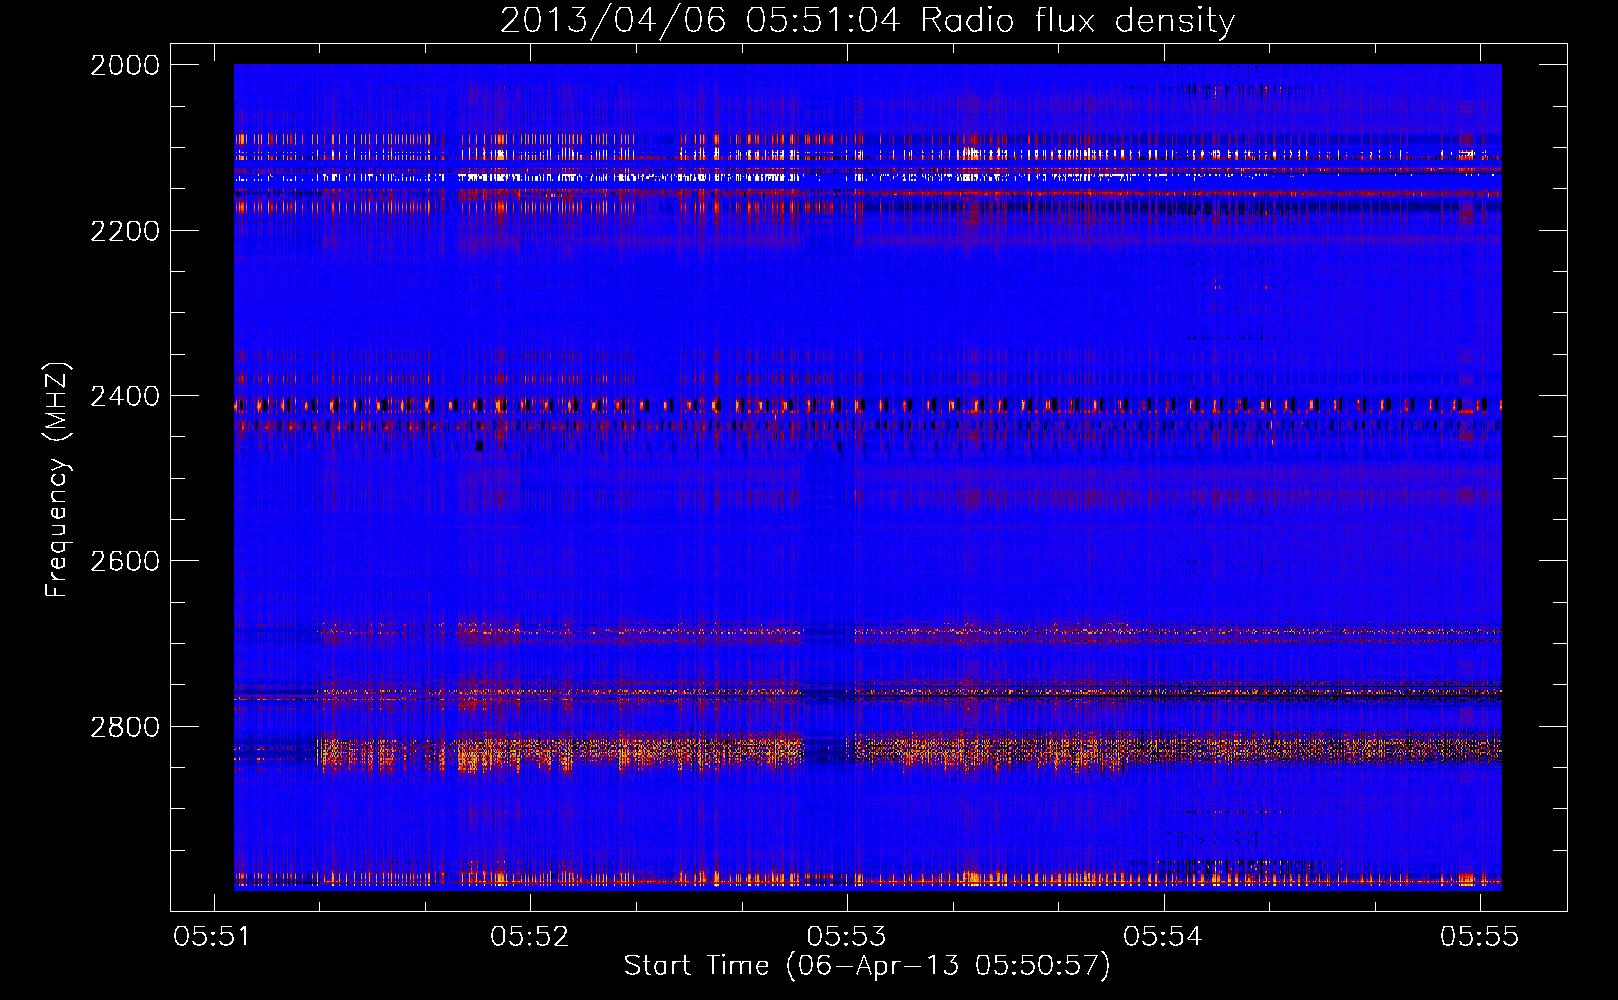
Task: Click the plot title "2013/04/06 05:51:04 Radio flux density"
Action: 867,20
